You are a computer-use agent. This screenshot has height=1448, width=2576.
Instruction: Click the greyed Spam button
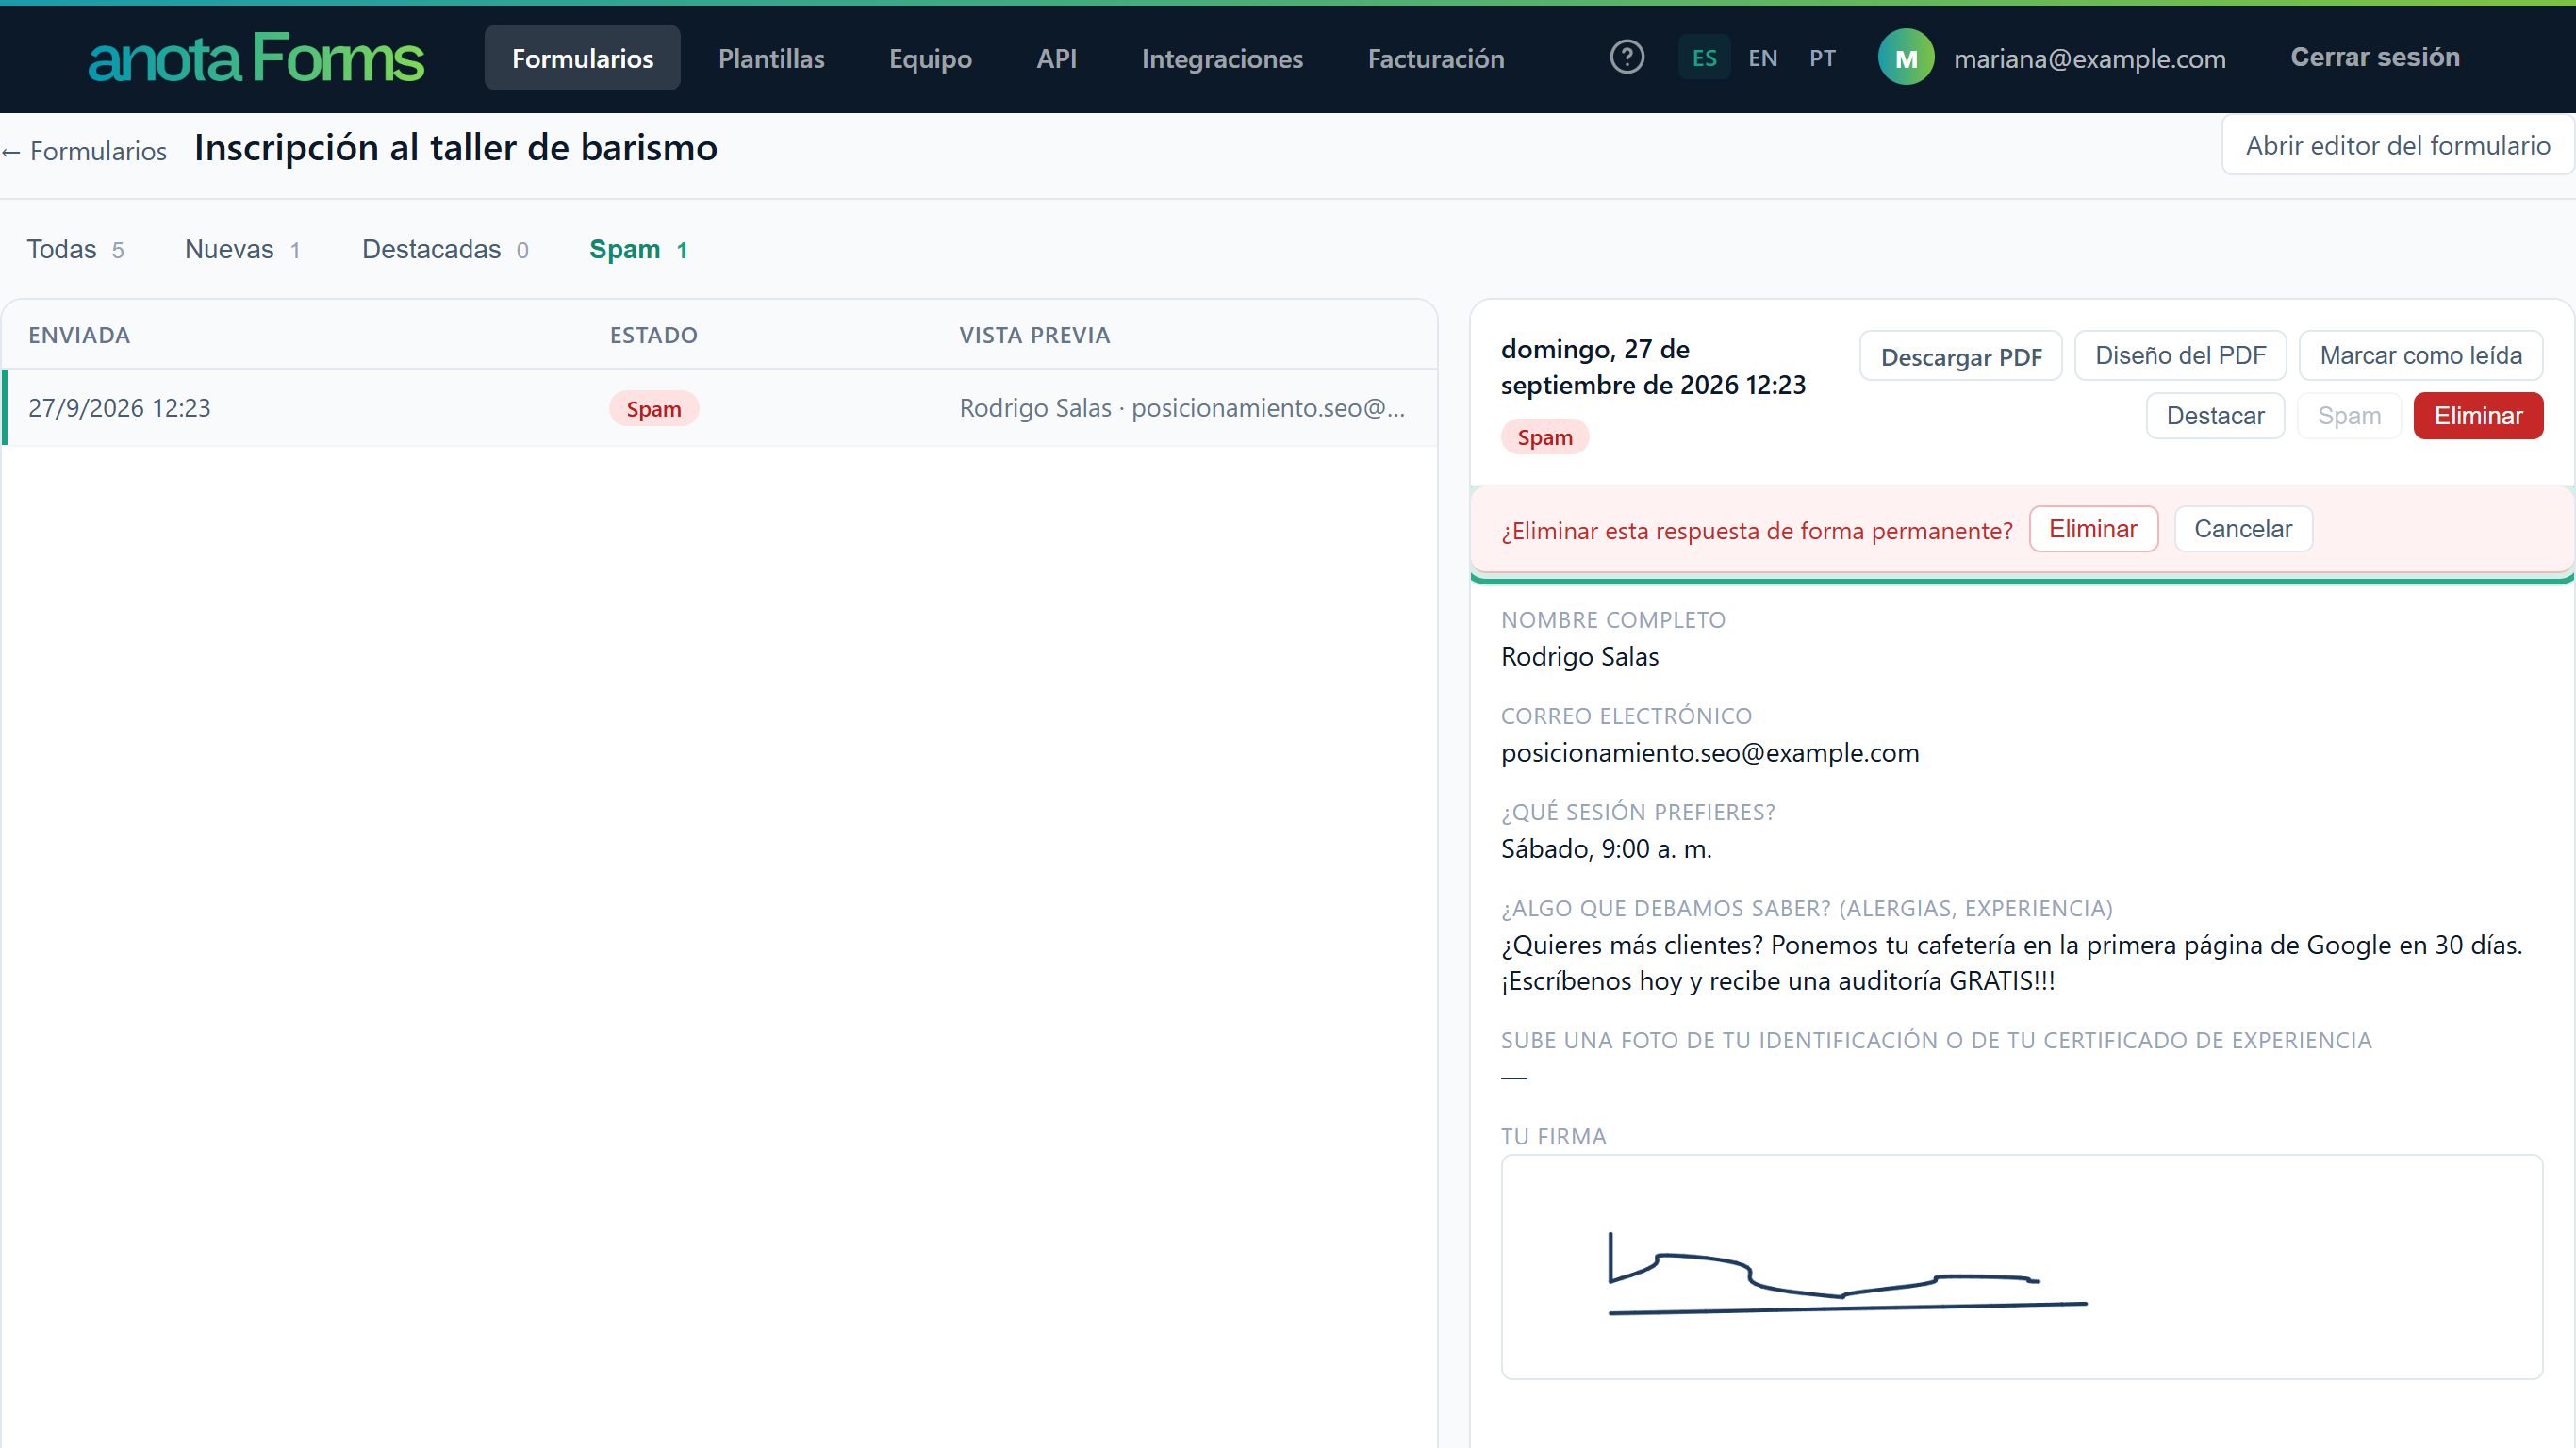click(x=2349, y=416)
